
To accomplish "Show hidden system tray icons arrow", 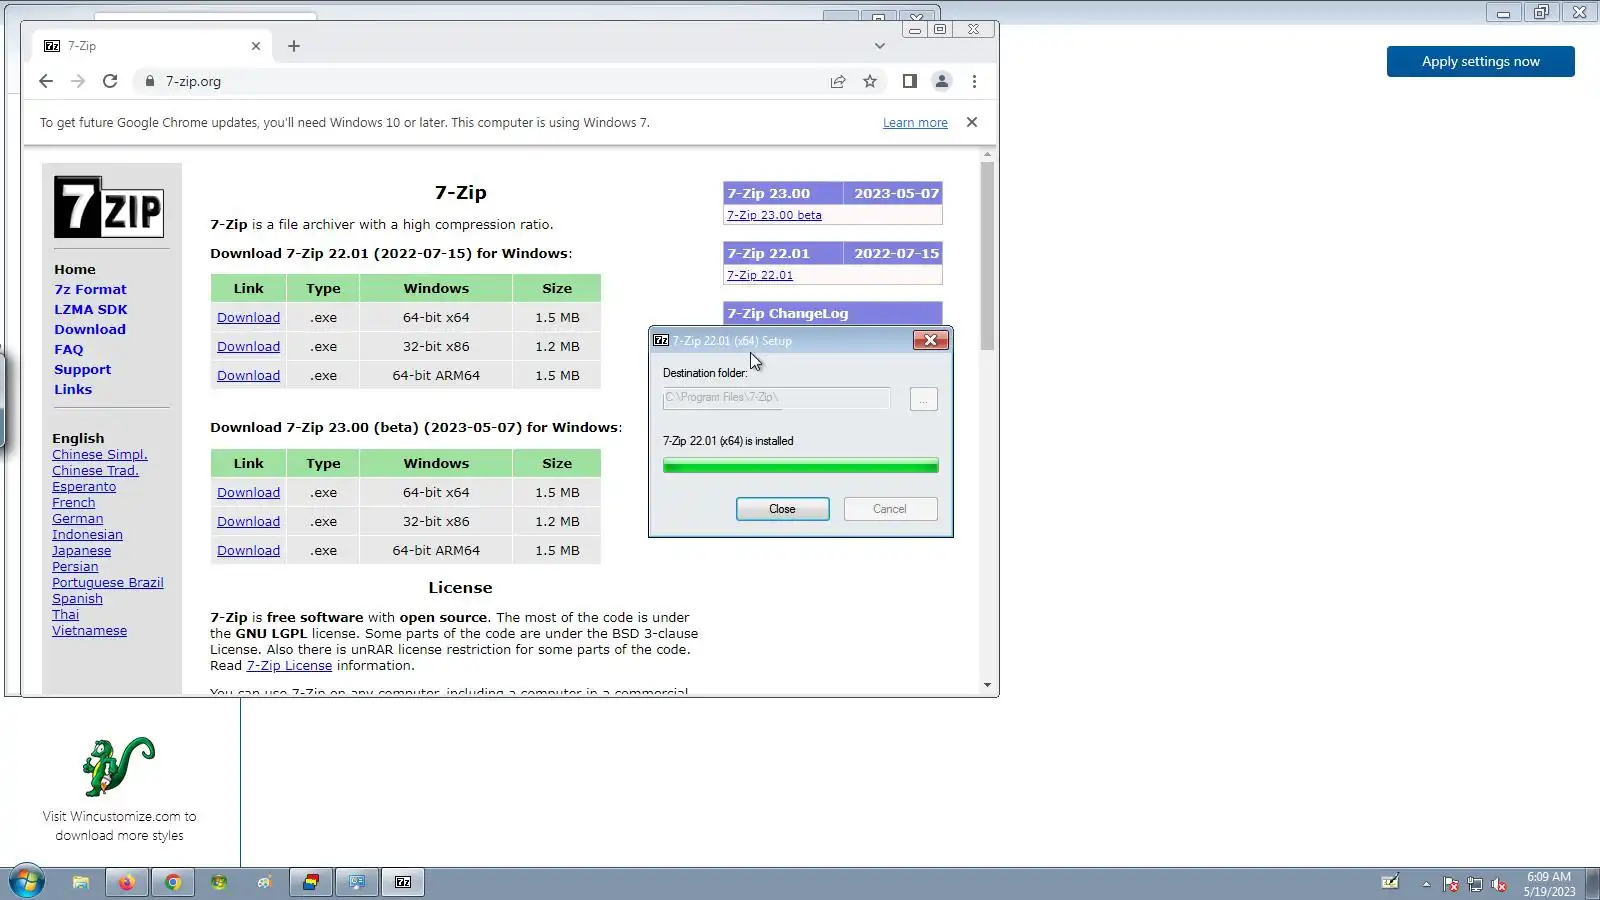I will click(1426, 884).
